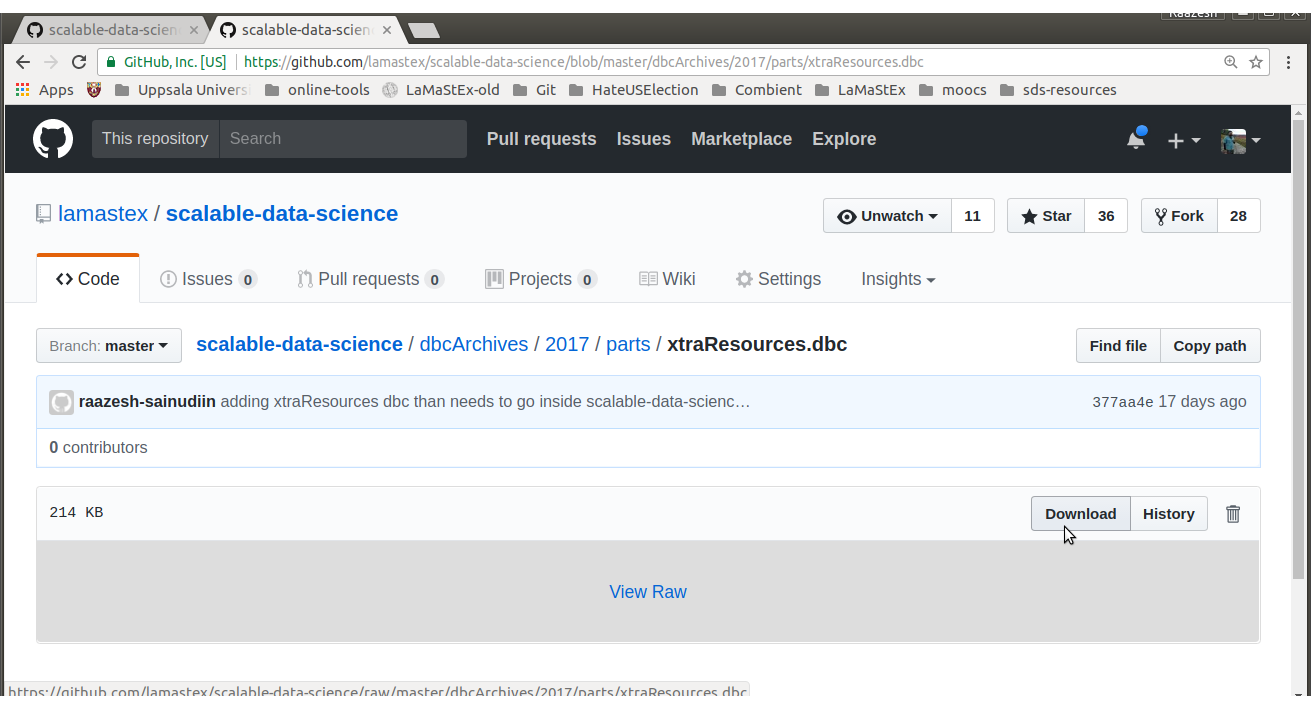Viewport: 1311px width, 709px height.
Task: Bookmark this page with the star icon
Action: click(1256, 62)
